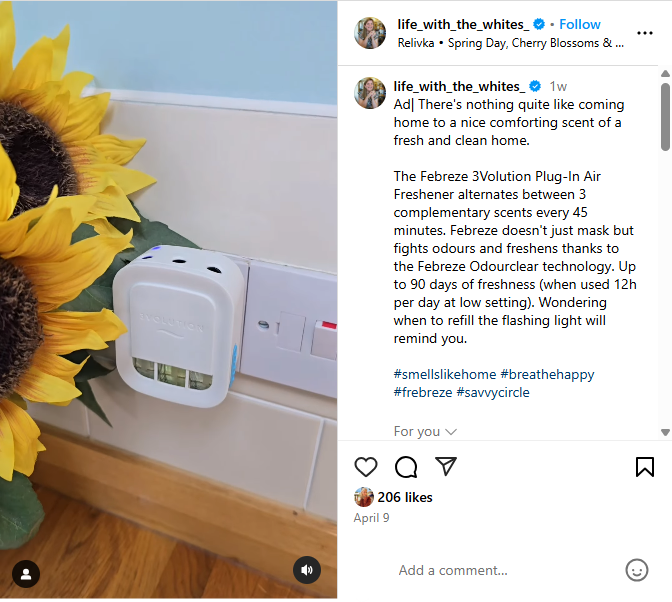Expand the For you comments sorting dropdown
672x602 pixels.
point(425,431)
